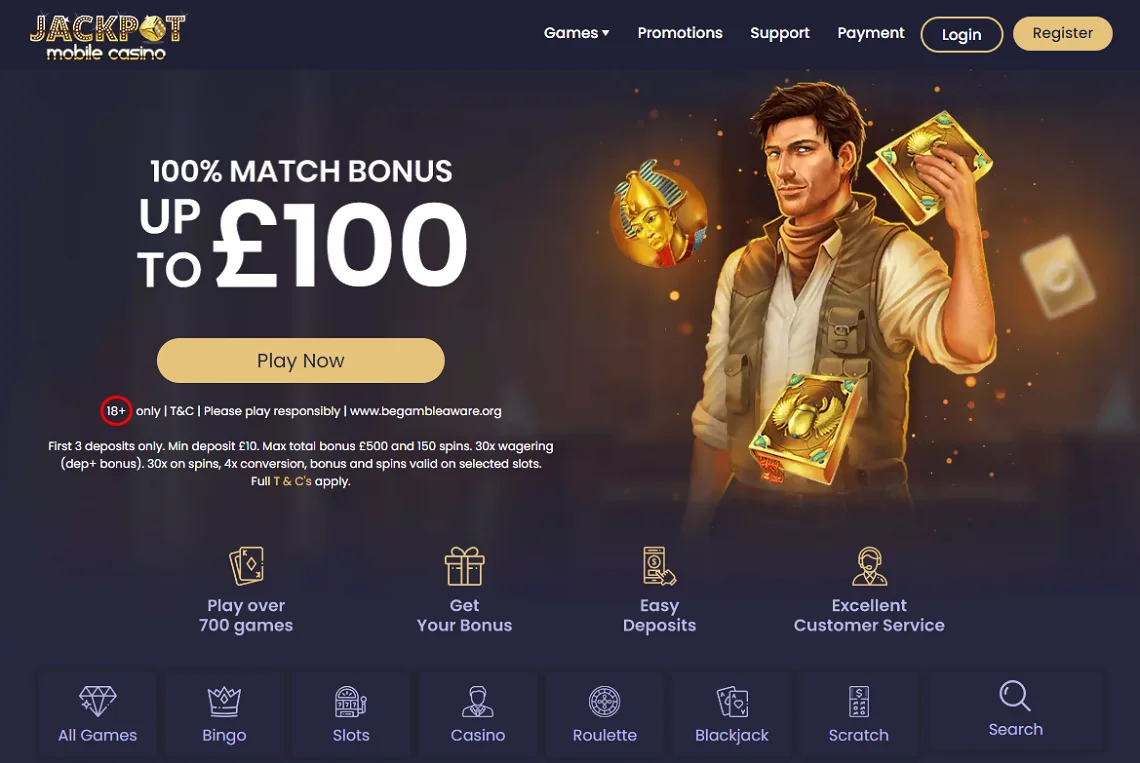Open the Promotions menu item
1140x763 pixels.
click(x=680, y=33)
